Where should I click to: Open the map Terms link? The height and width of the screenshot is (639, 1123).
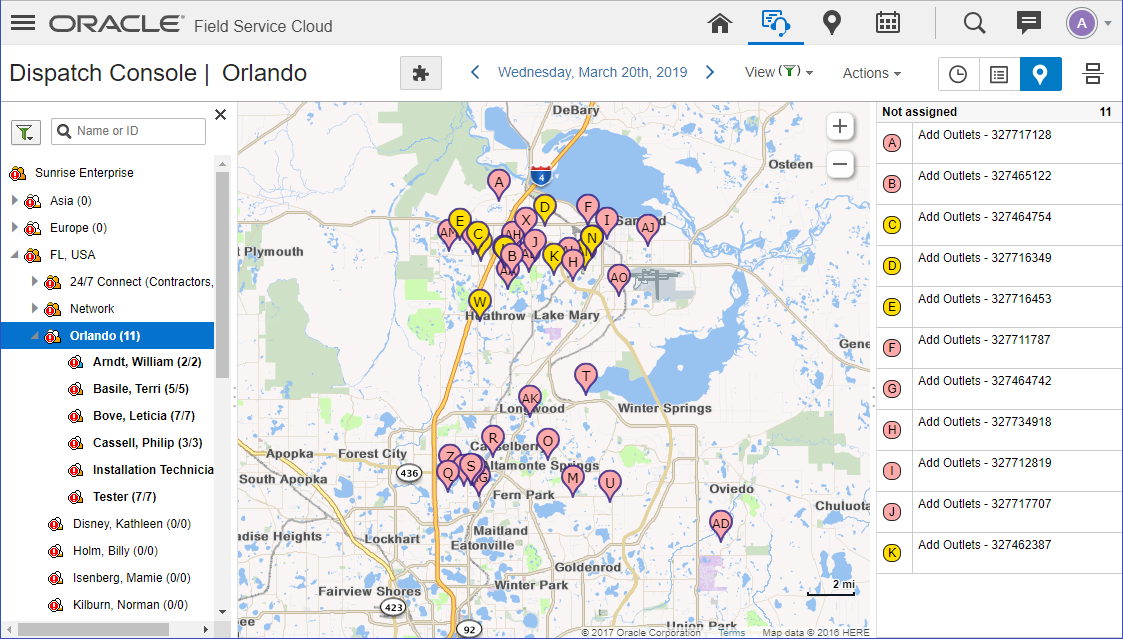731,633
